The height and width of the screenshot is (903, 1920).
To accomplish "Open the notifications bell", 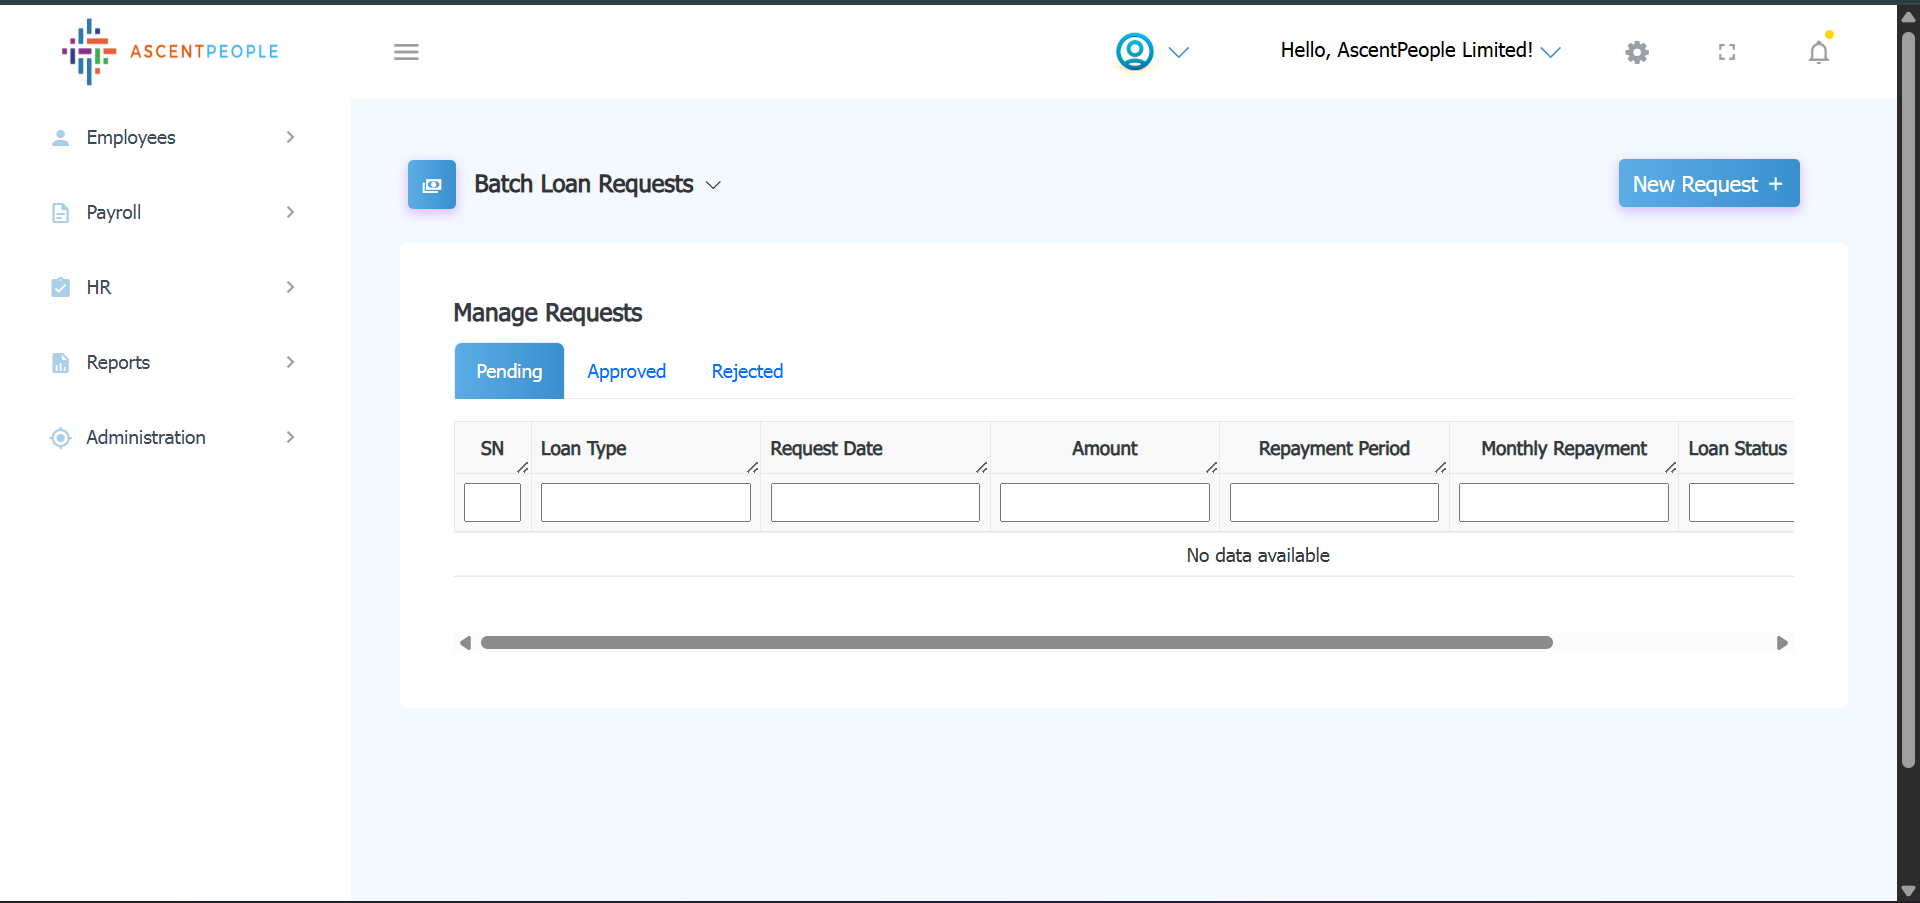I will 1818,52.
